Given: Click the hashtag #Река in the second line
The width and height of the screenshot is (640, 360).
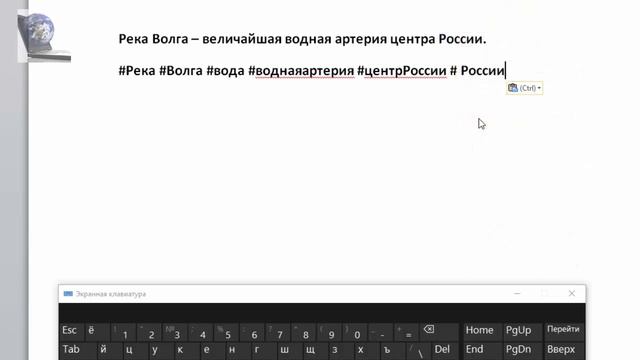Looking at the screenshot, I should pos(137,71).
